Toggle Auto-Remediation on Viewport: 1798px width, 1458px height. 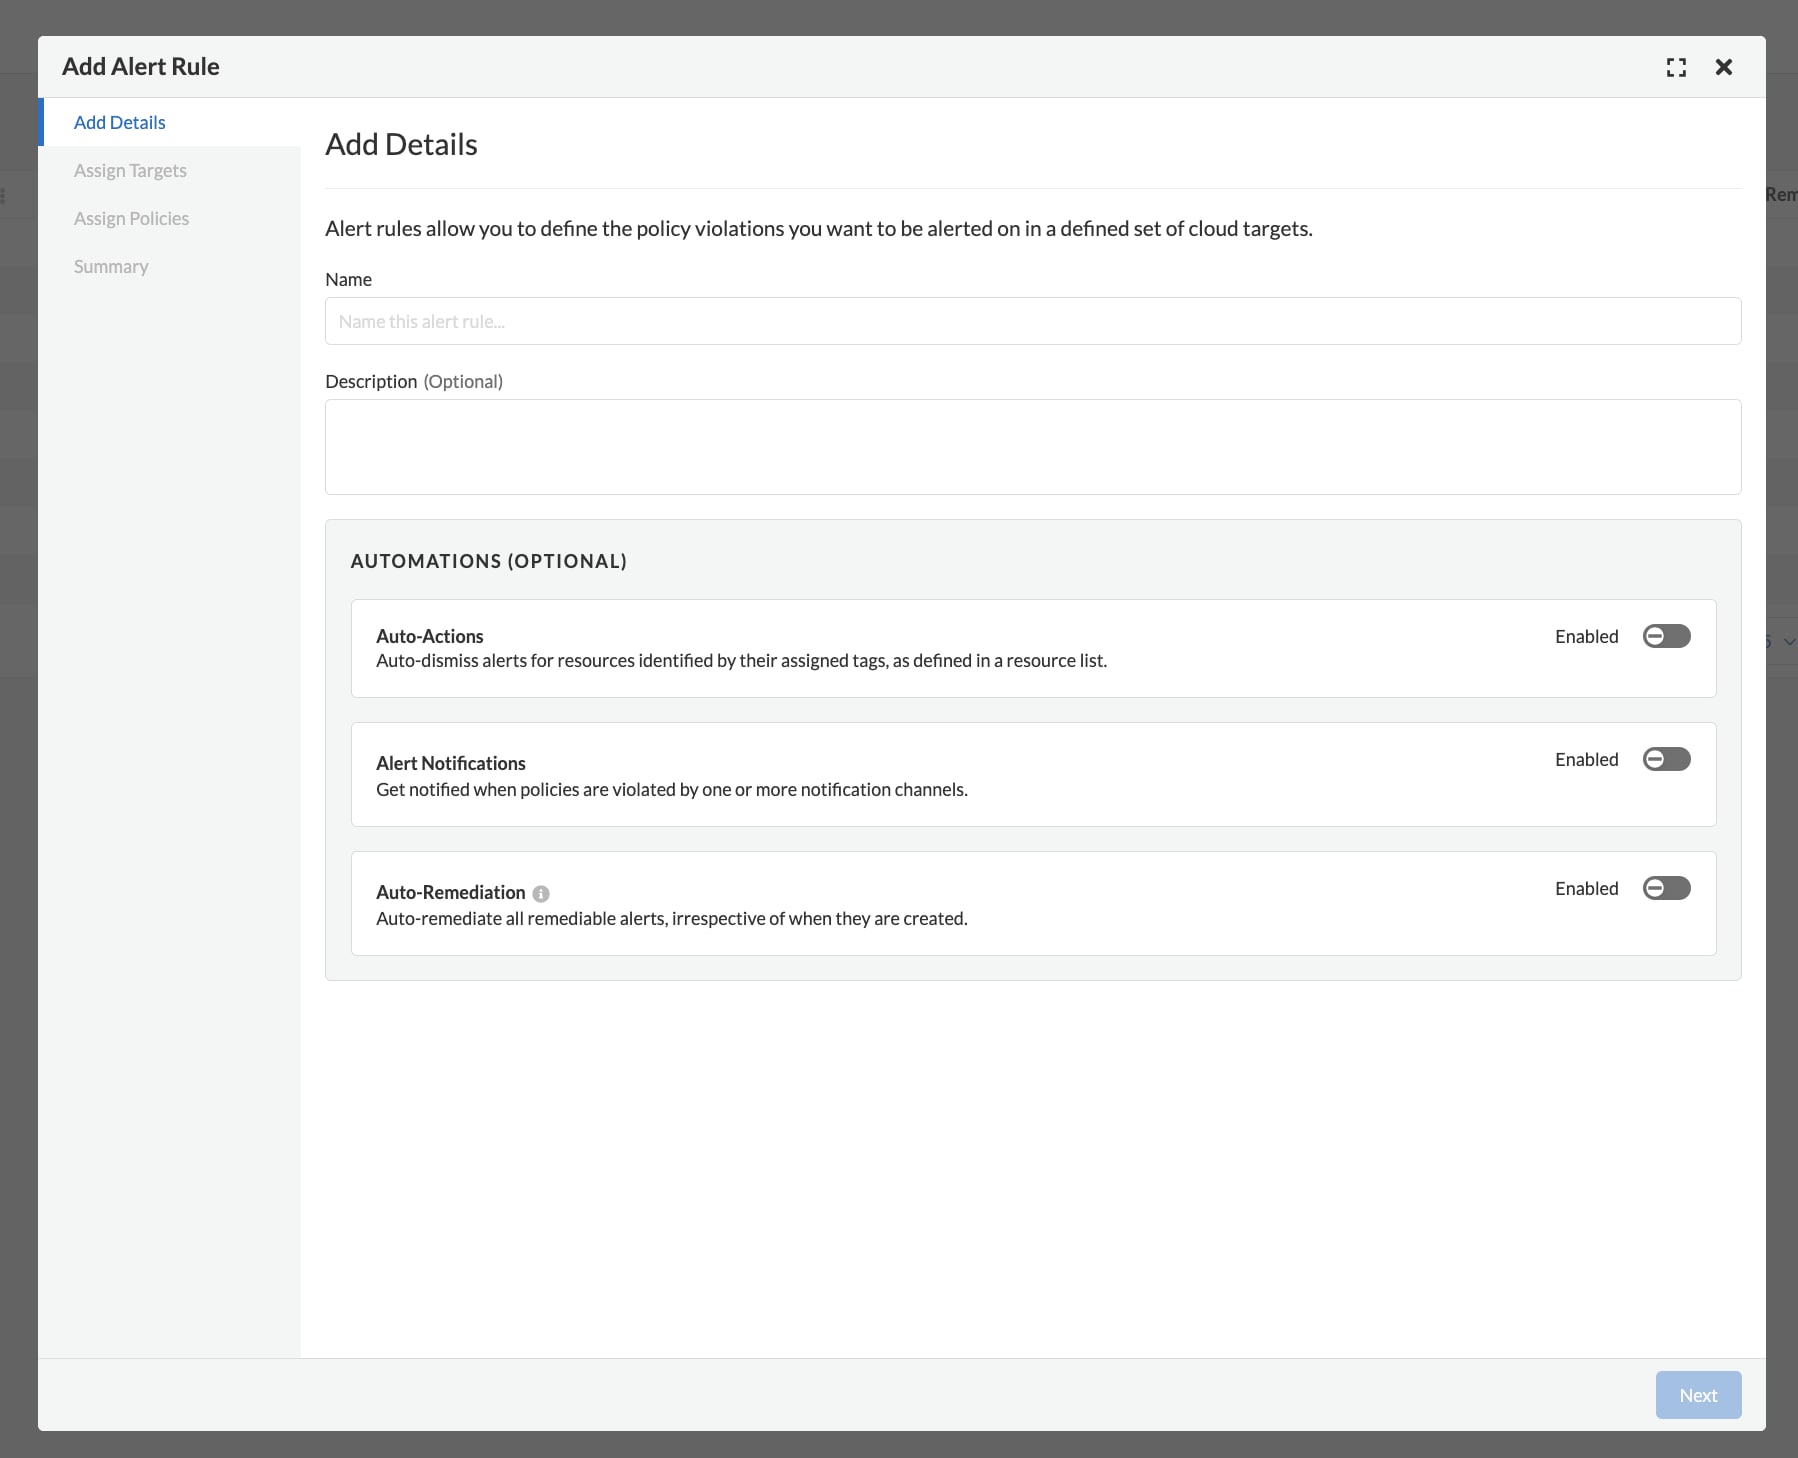coord(1667,888)
